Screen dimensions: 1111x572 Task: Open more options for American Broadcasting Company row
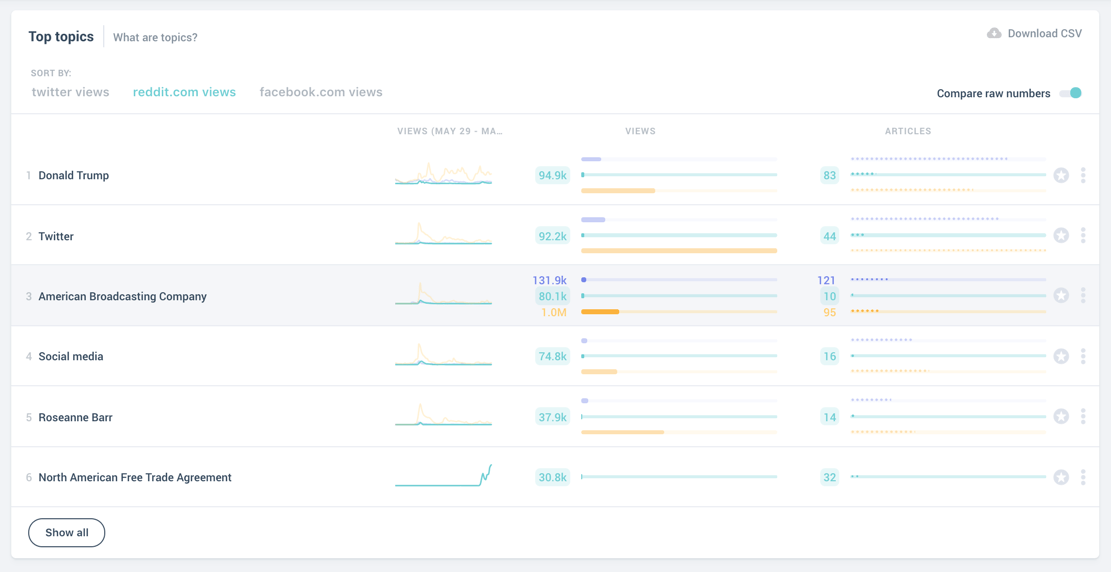(1083, 296)
